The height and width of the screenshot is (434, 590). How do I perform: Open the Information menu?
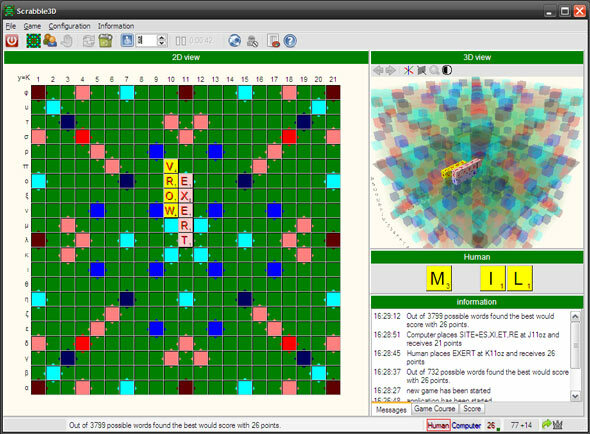[116, 26]
